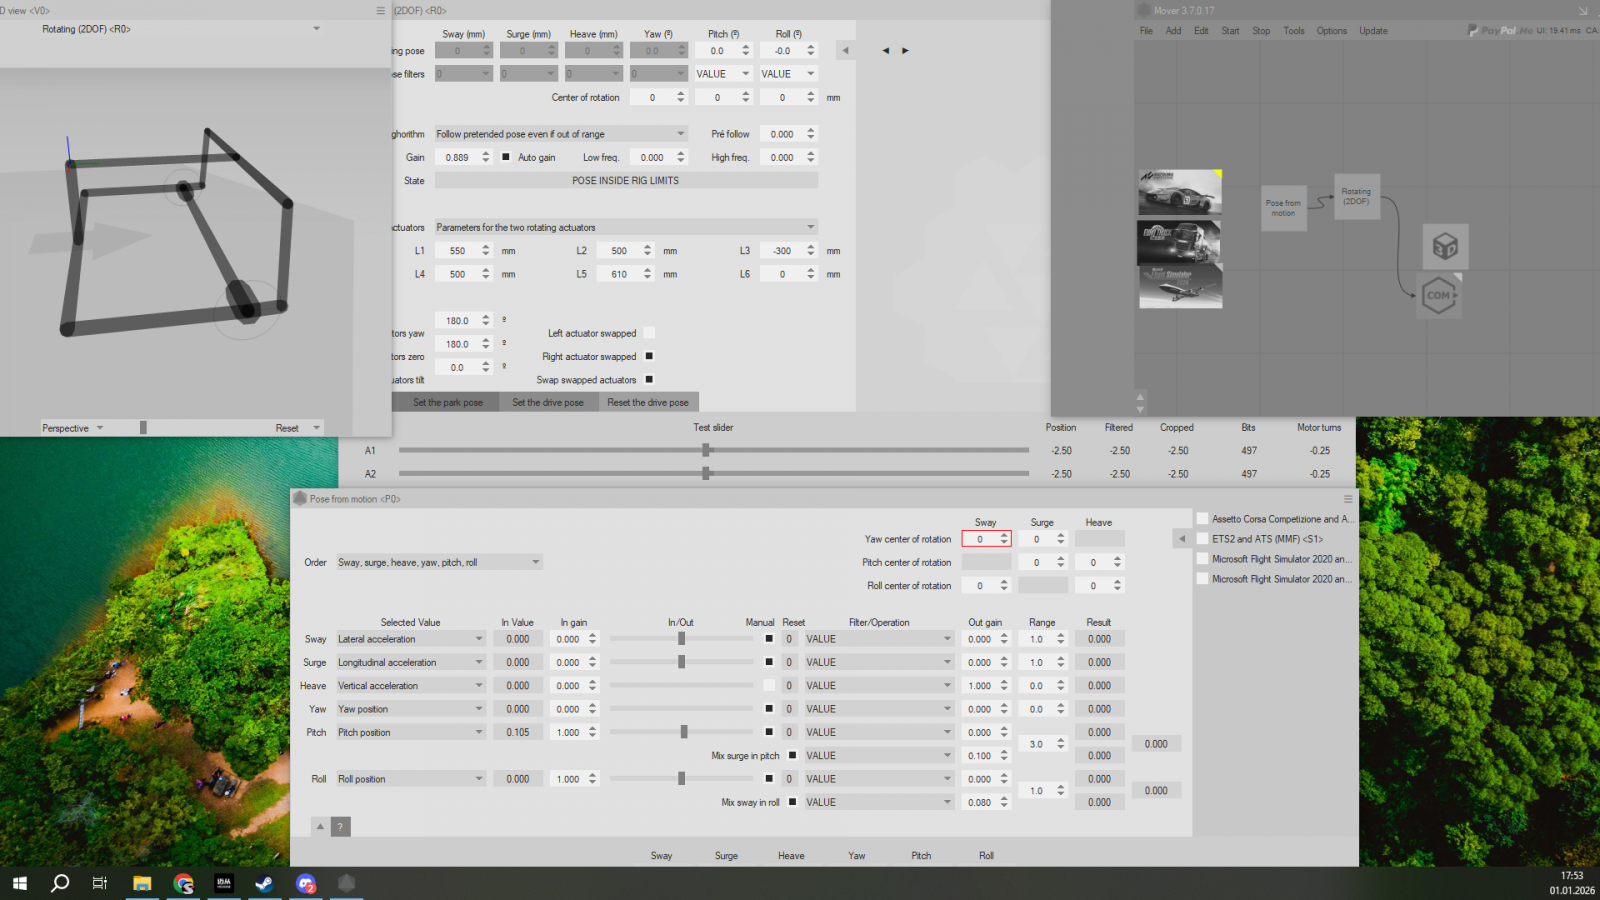Click the PayPal.Me donation icon
The height and width of the screenshot is (900, 1600).
click(x=1499, y=31)
